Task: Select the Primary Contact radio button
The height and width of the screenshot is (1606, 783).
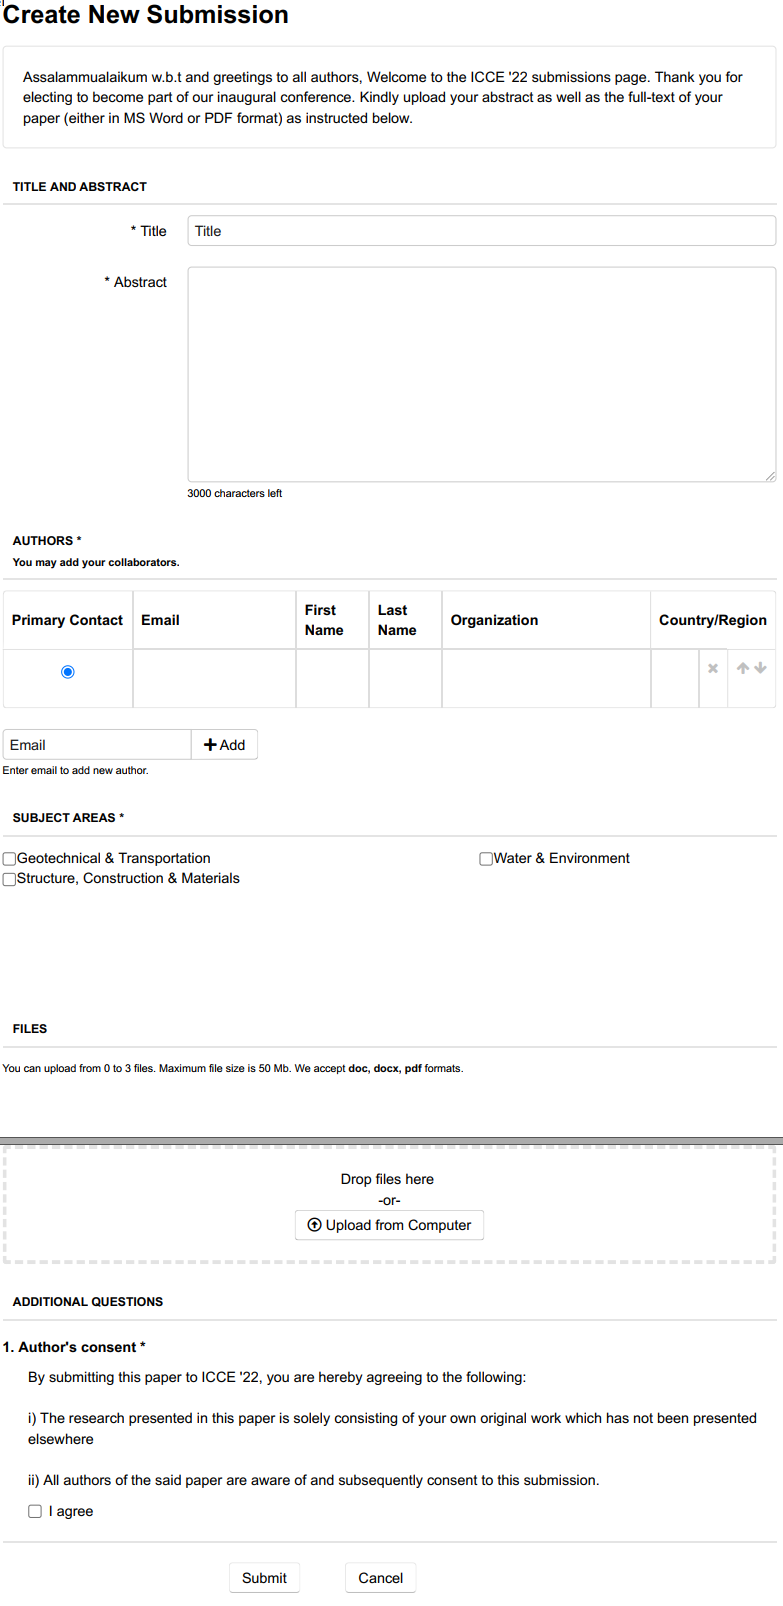Action: (x=68, y=672)
